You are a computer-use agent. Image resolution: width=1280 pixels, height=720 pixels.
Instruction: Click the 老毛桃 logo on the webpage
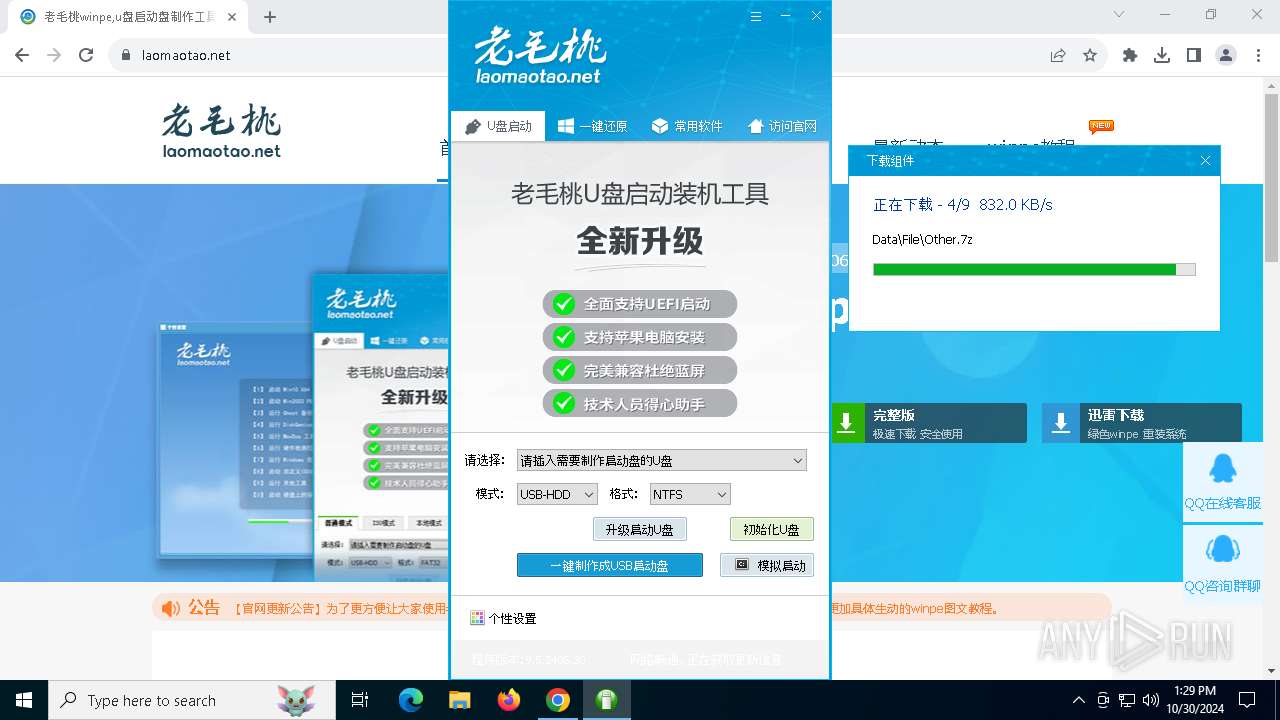pos(221,131)
